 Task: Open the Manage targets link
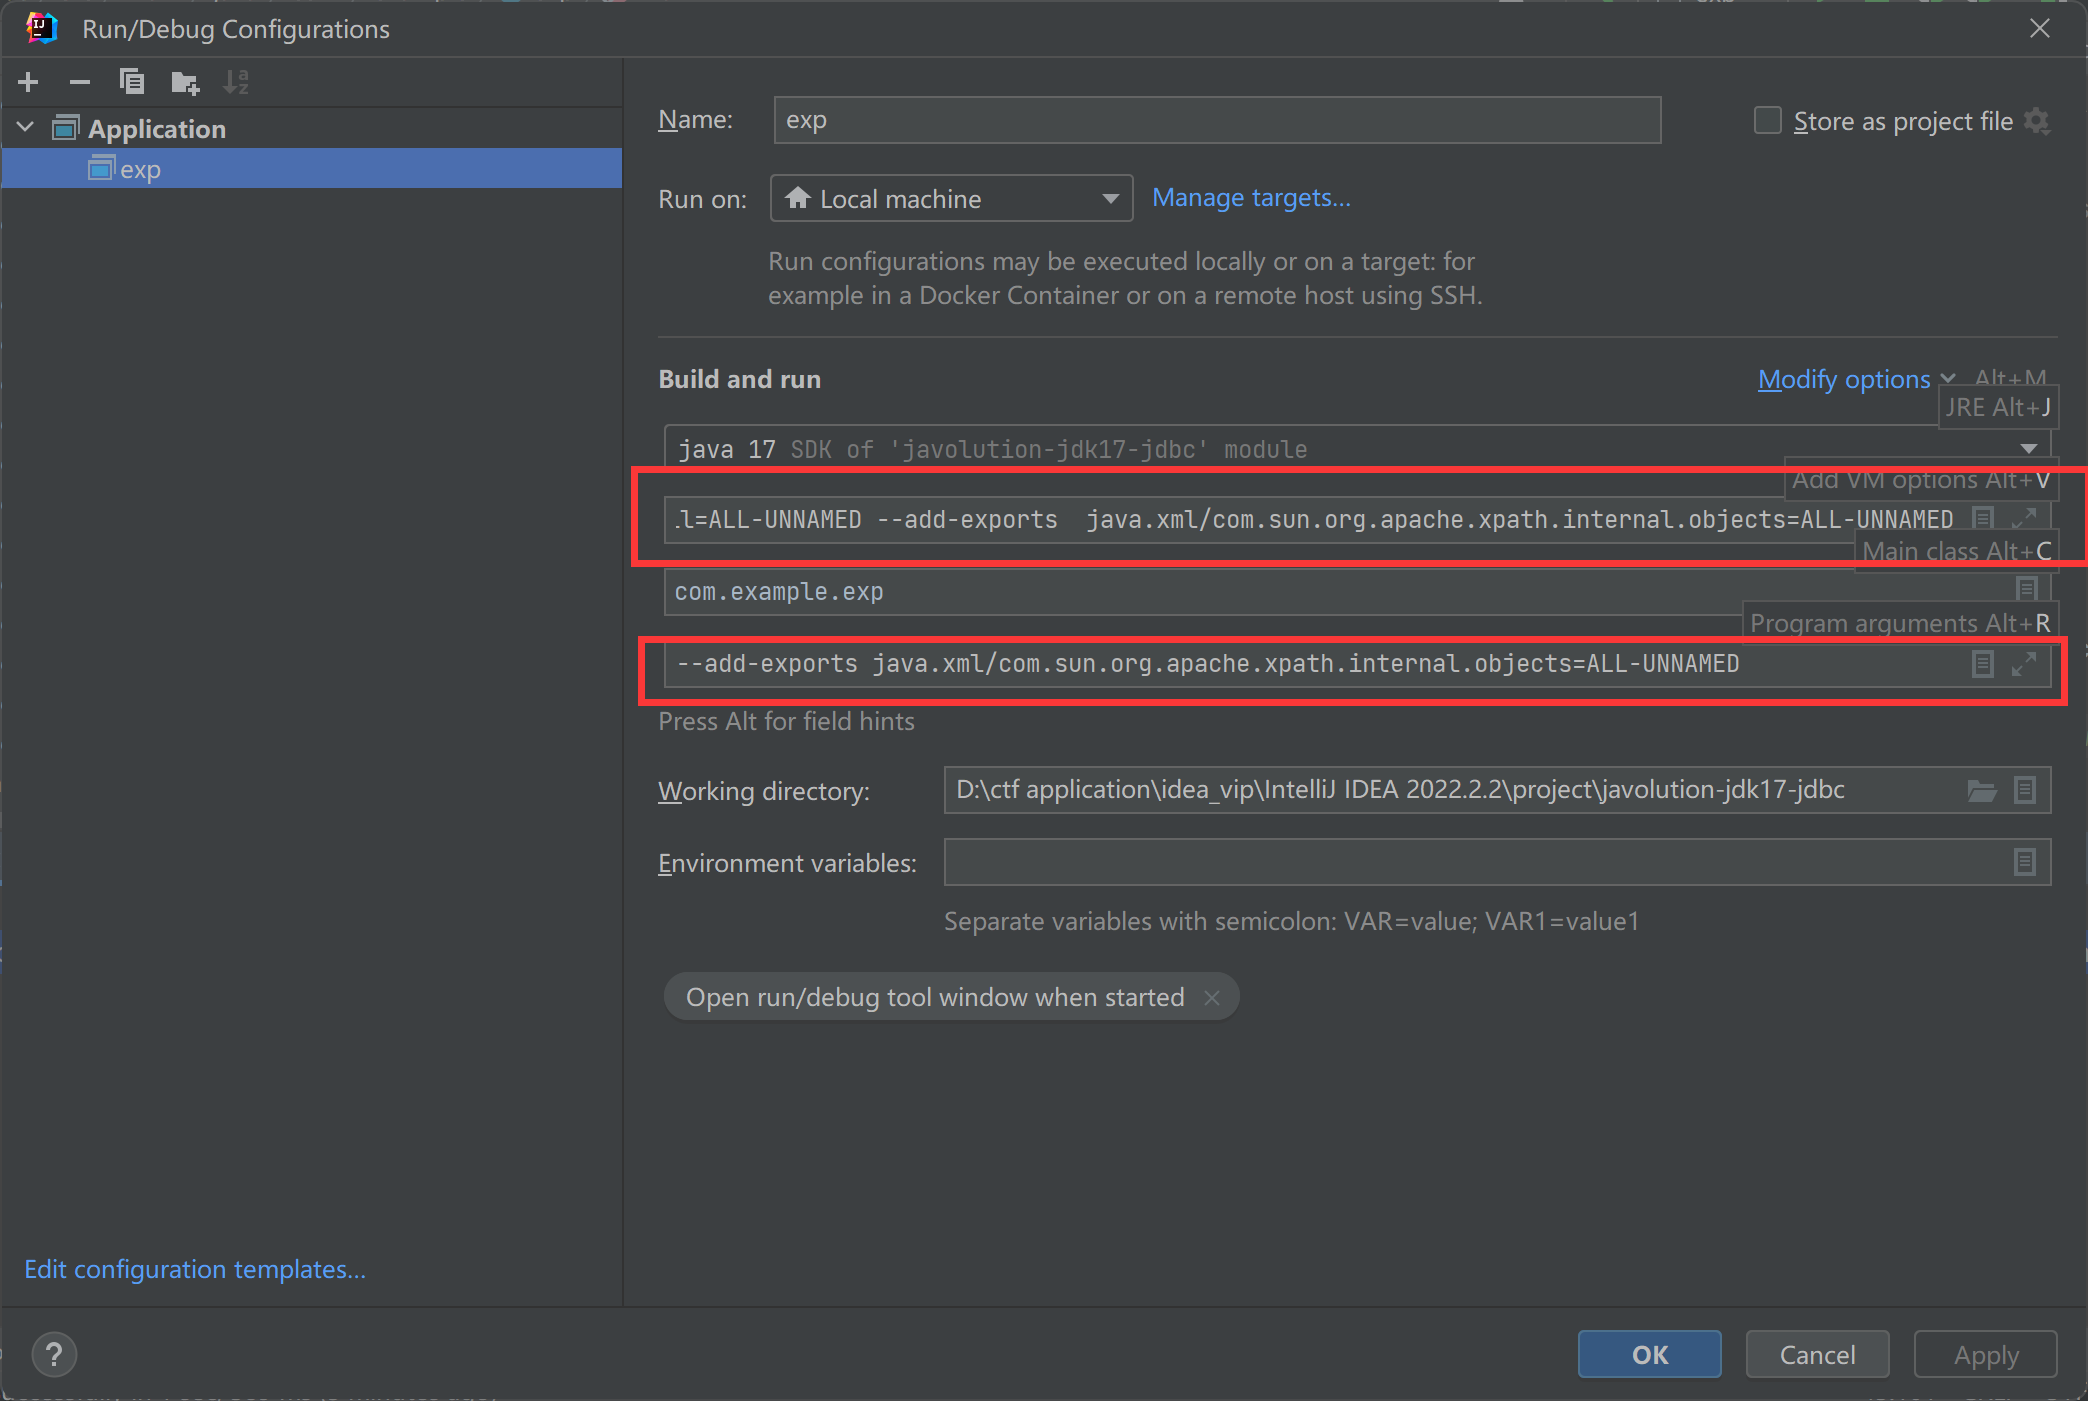(x=1251, y=198)
